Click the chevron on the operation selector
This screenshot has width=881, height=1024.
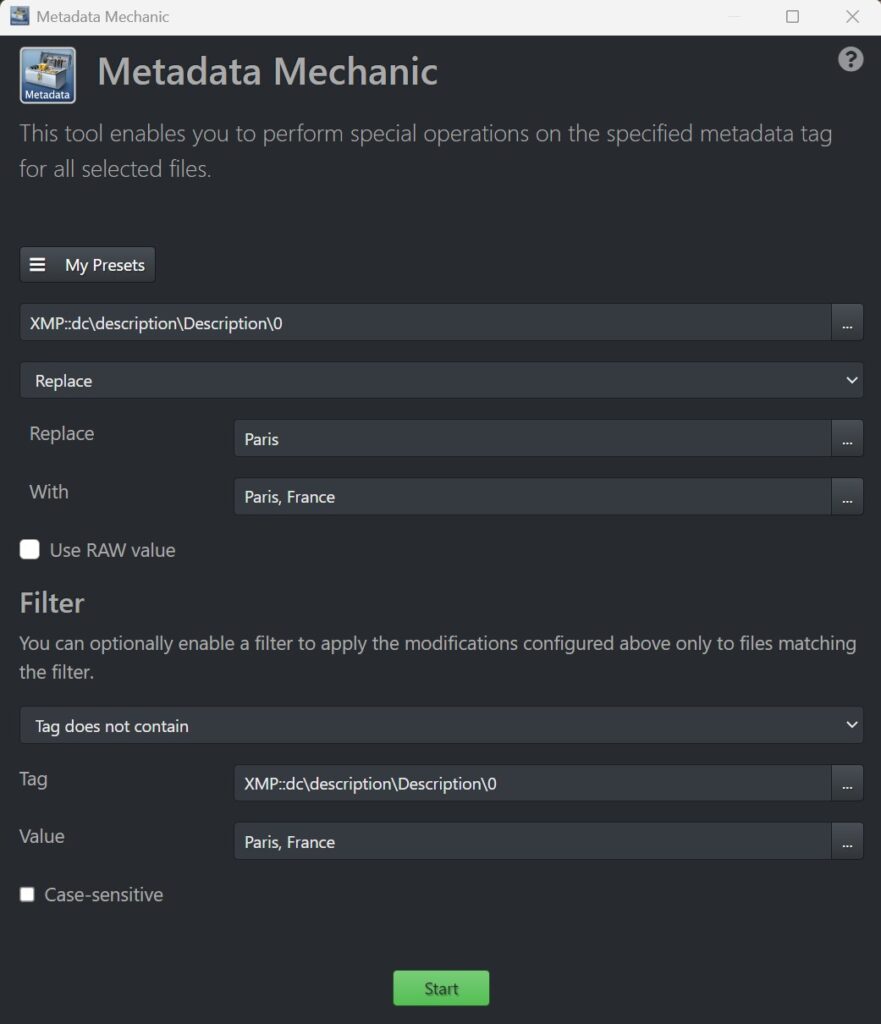(851, 380)
